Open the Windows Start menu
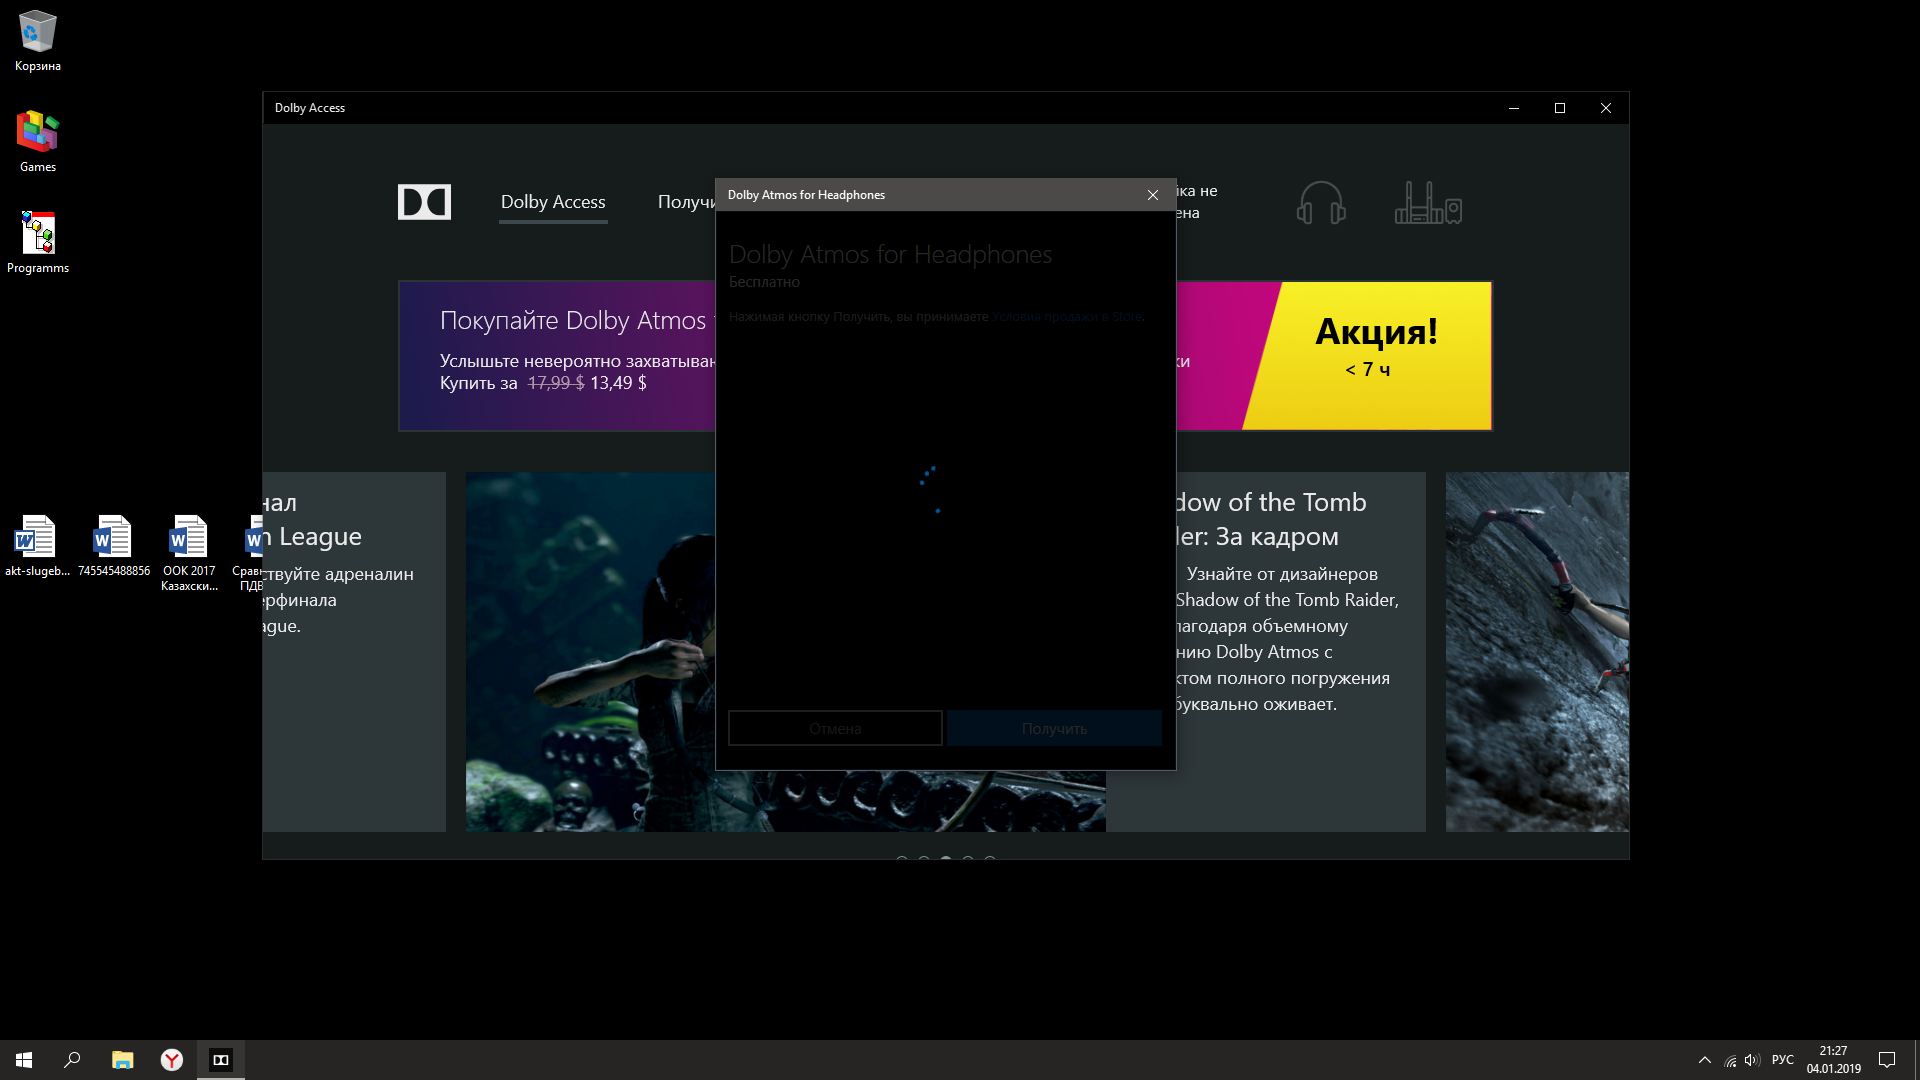 click(24, 1060)
